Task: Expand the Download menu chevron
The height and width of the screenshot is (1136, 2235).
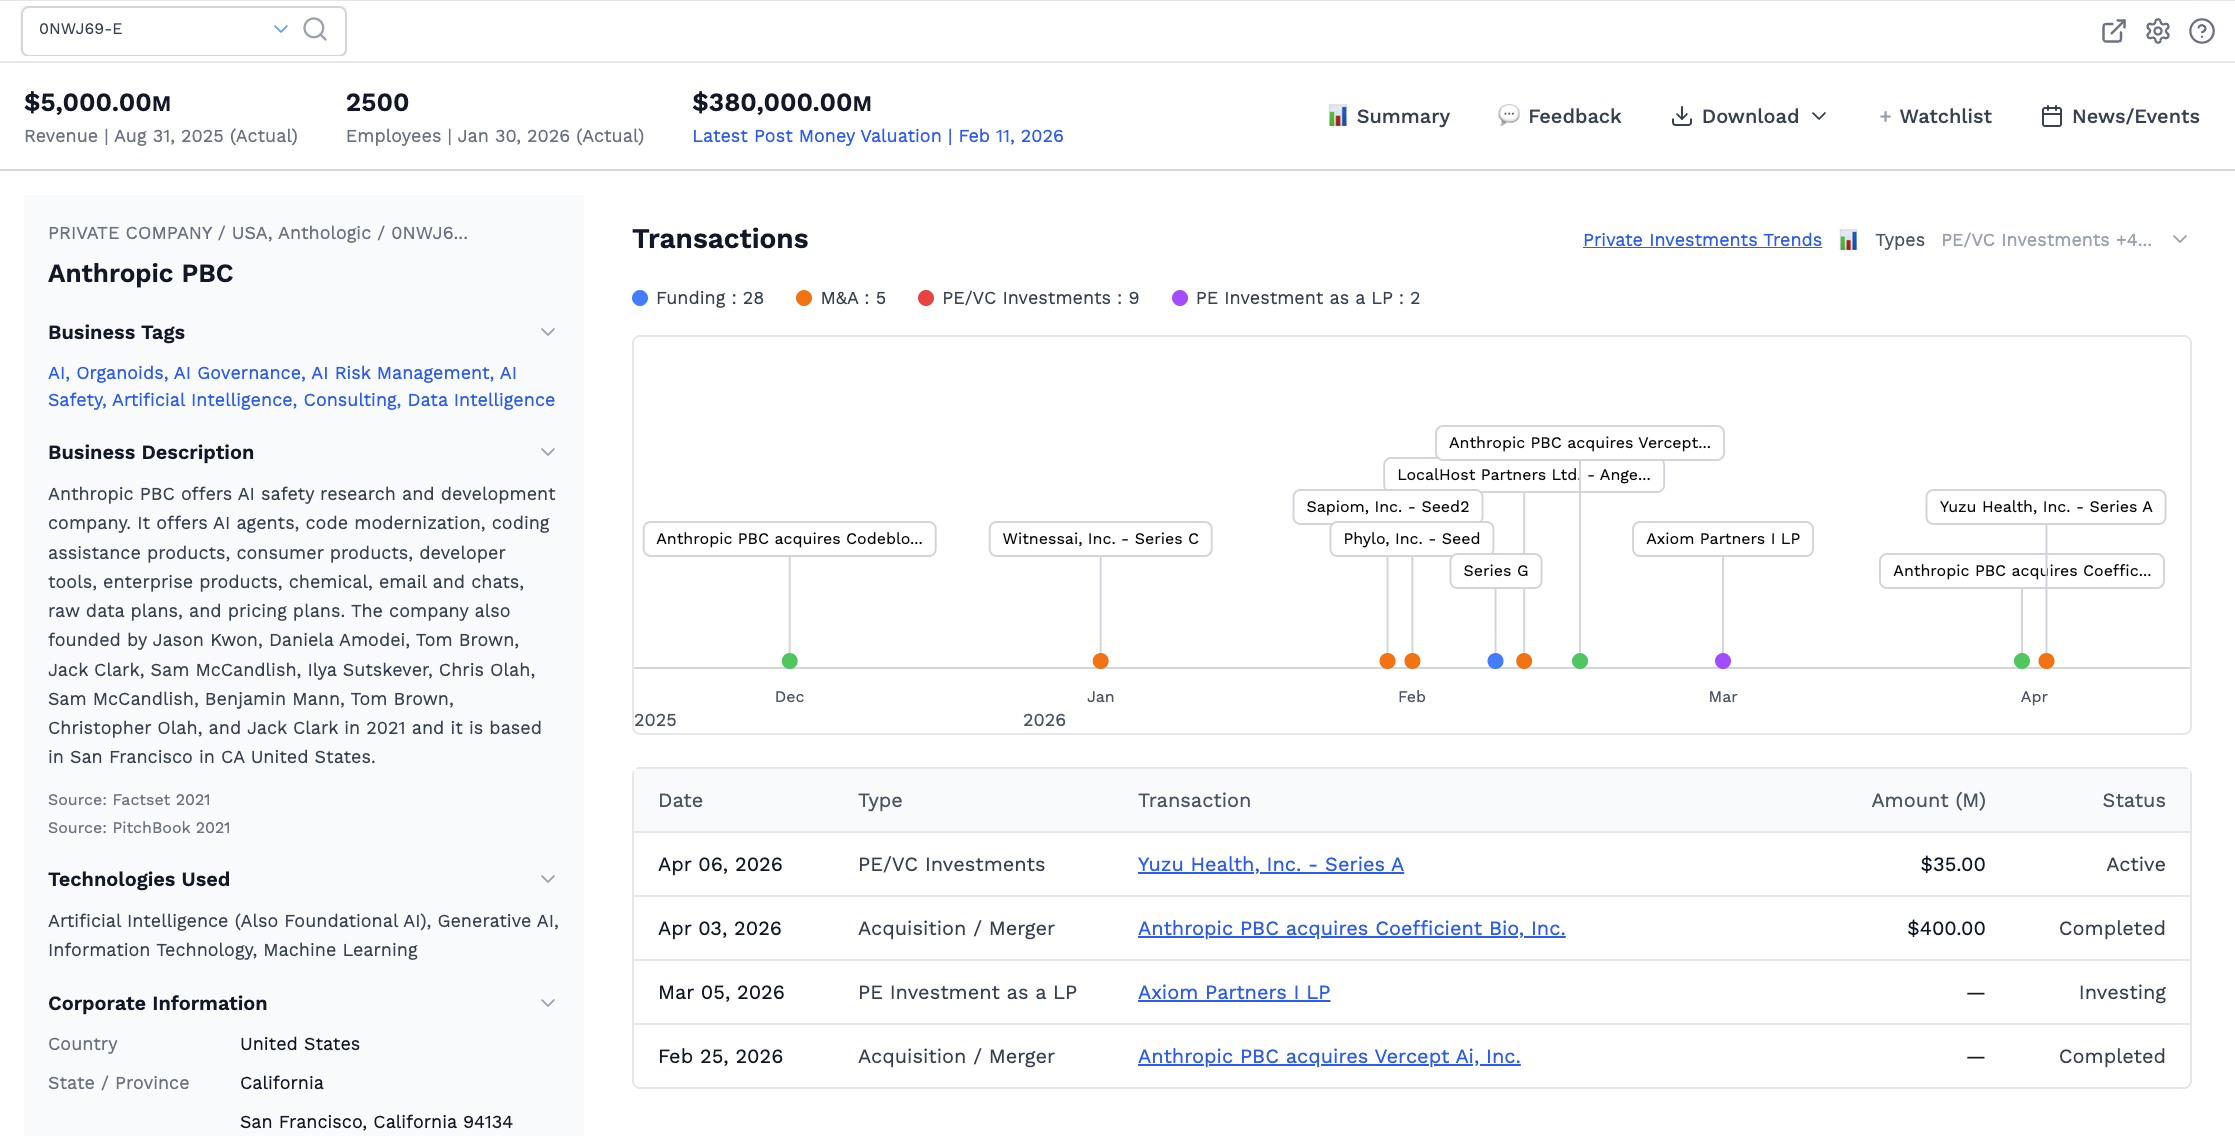Action: click(x=1819, y=116)
